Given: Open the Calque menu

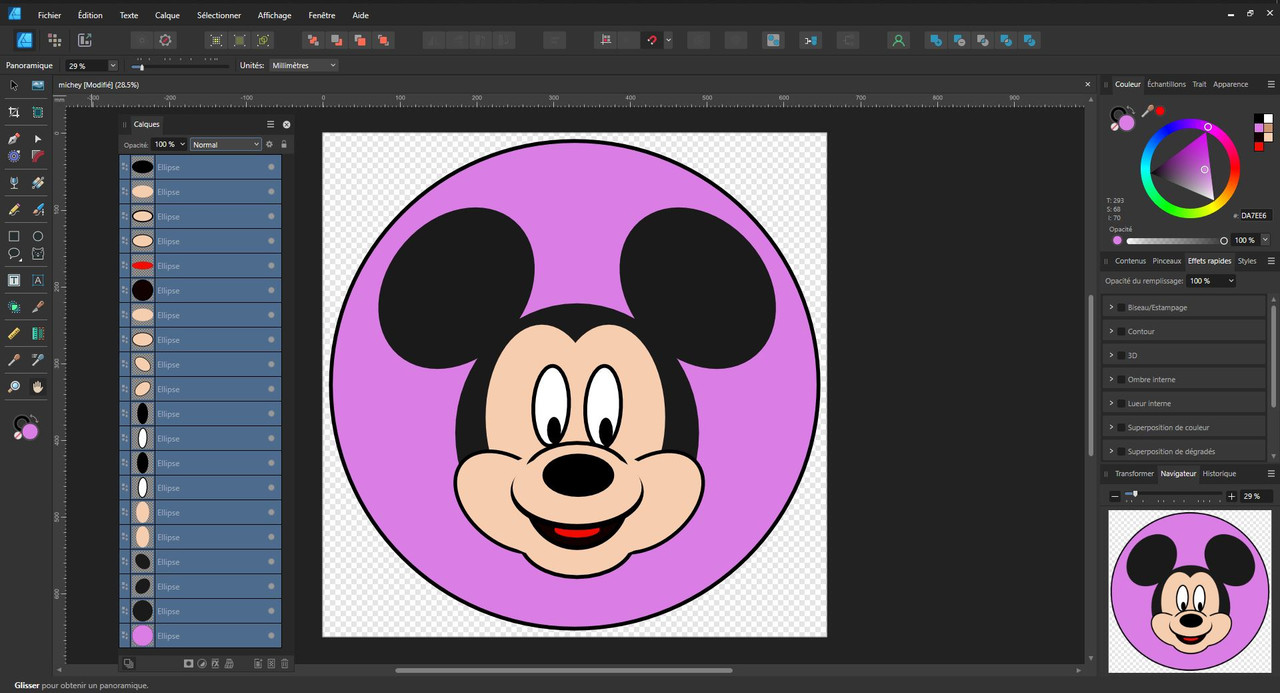Looking at the screenshot, I should [167, 15].
